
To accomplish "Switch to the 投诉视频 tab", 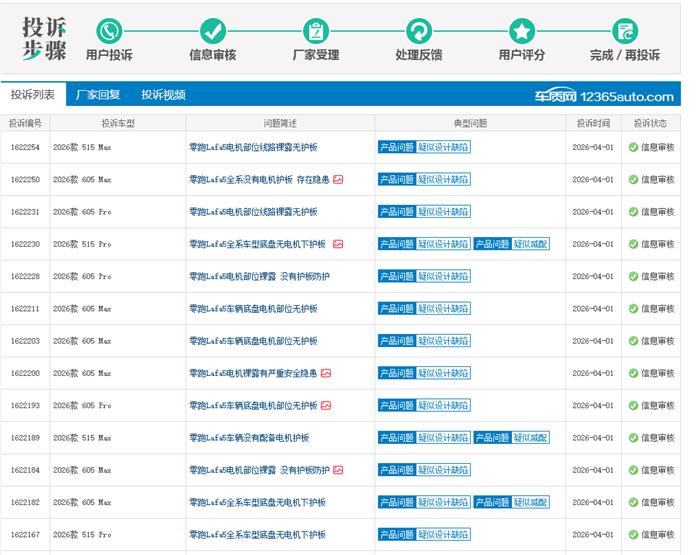I will click(163, 95).
